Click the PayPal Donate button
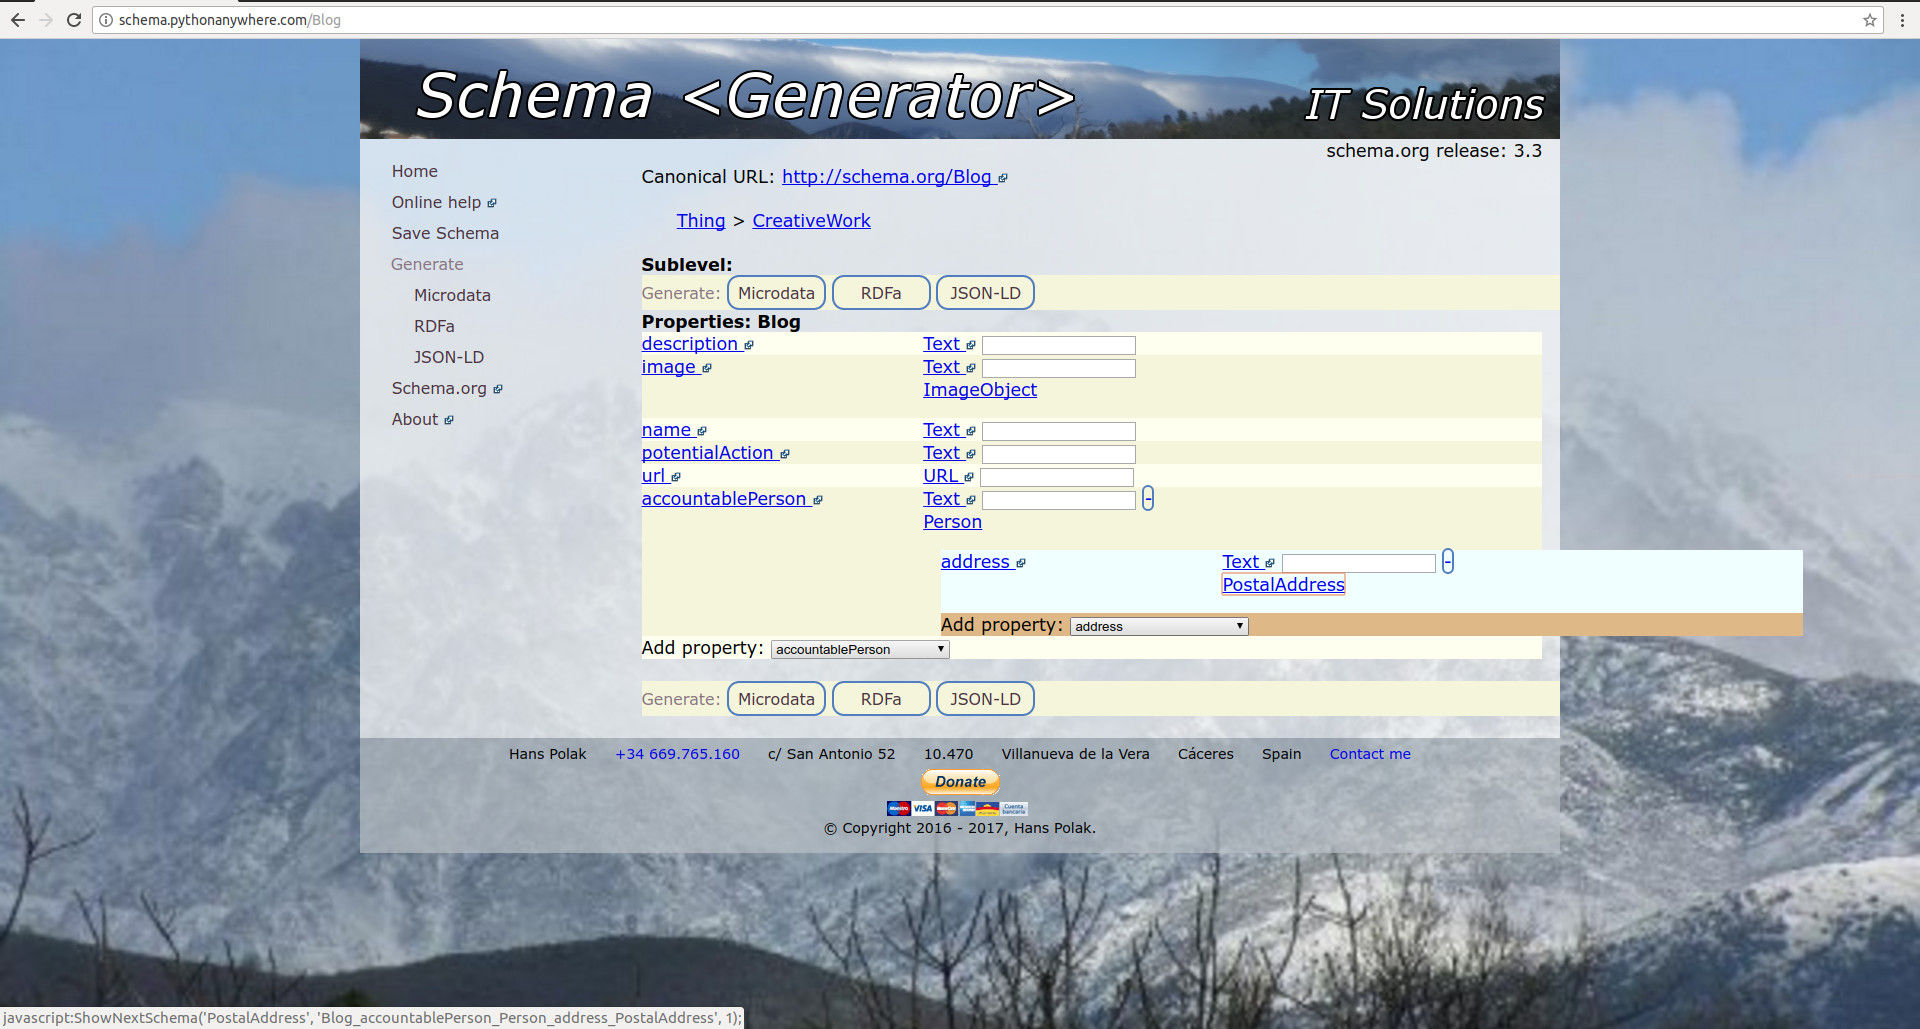 (960, 782)
